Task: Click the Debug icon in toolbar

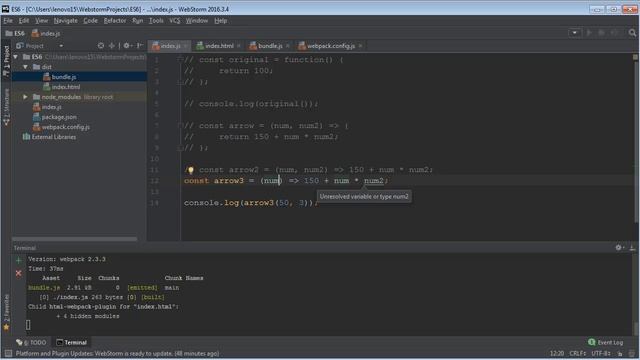Action: click(x=601, y=33)
